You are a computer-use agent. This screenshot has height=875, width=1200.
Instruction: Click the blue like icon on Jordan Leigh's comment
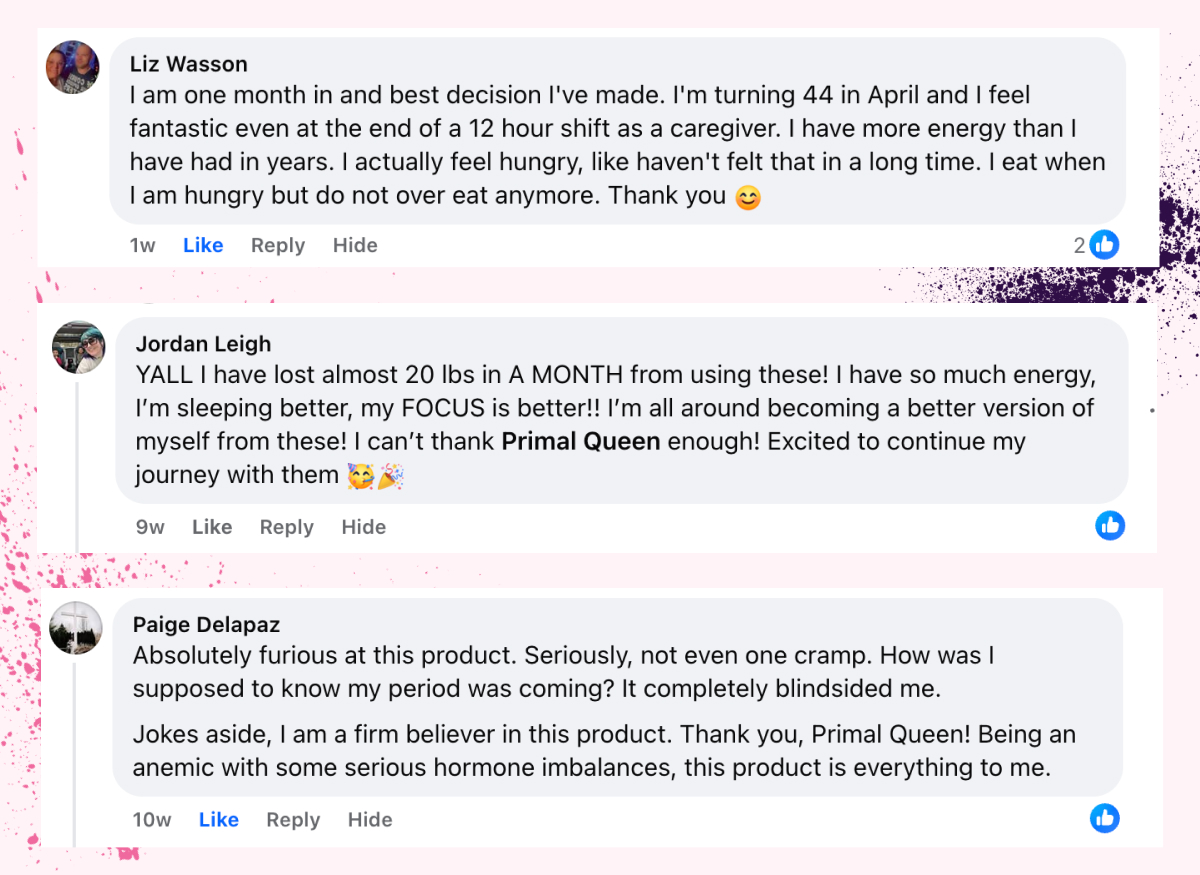point(1110,524)
